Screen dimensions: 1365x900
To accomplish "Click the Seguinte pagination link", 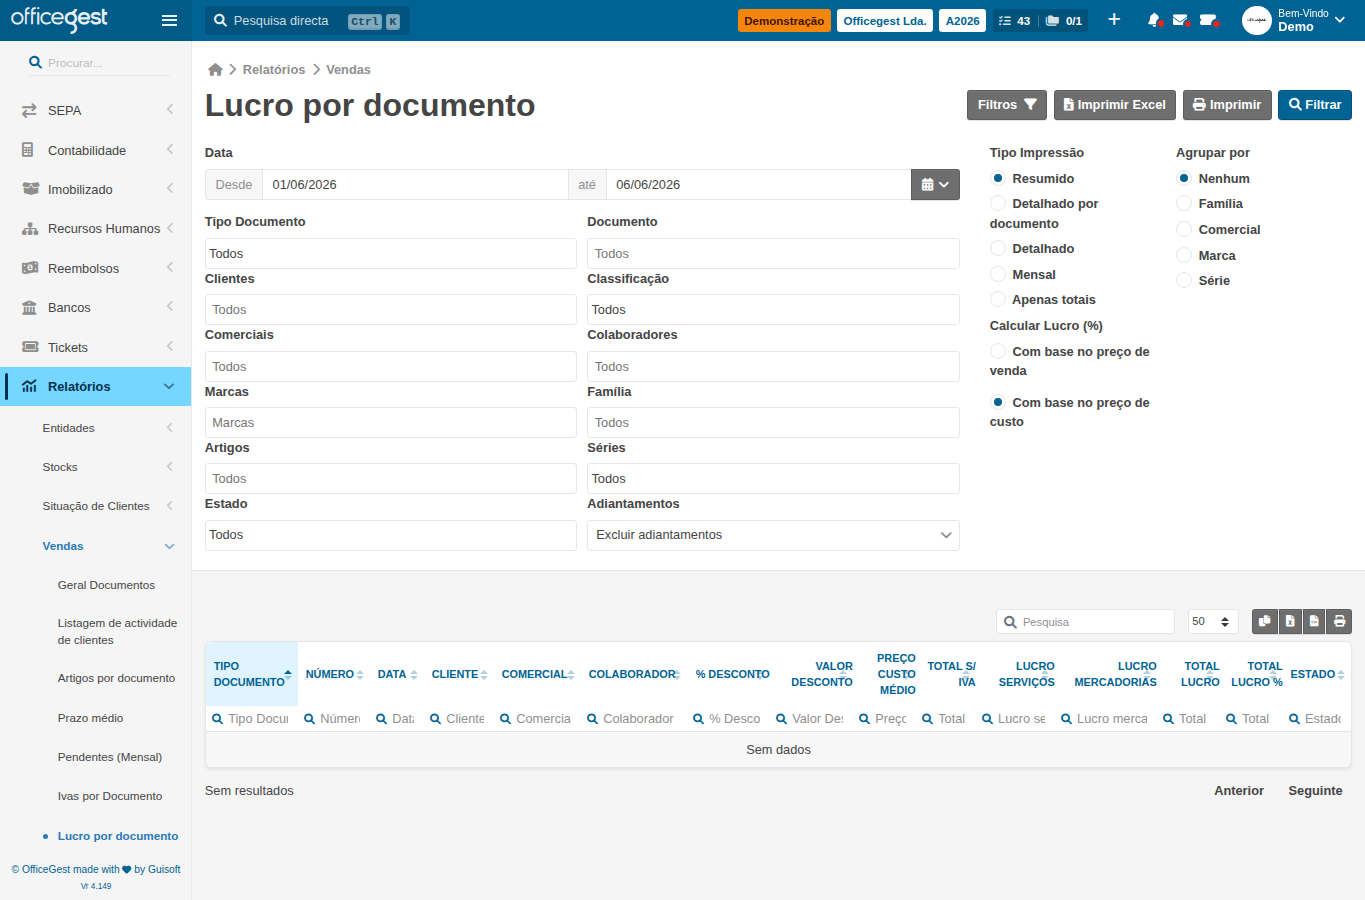I will 1315,791.
